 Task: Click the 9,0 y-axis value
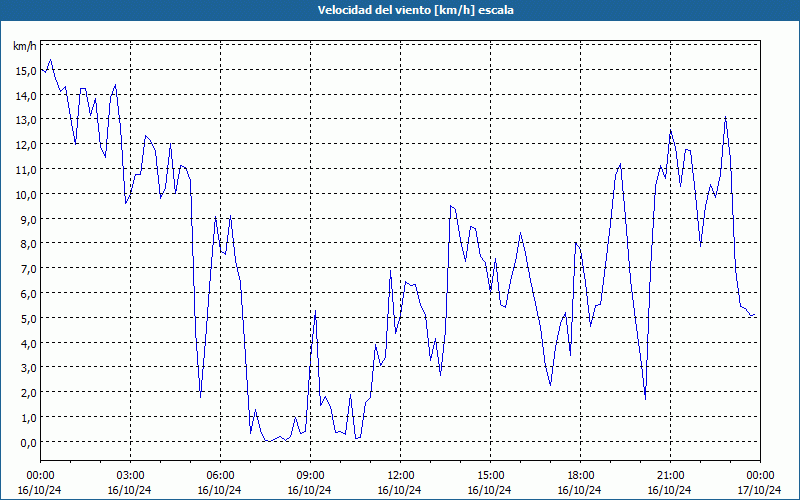pos(29,219)
